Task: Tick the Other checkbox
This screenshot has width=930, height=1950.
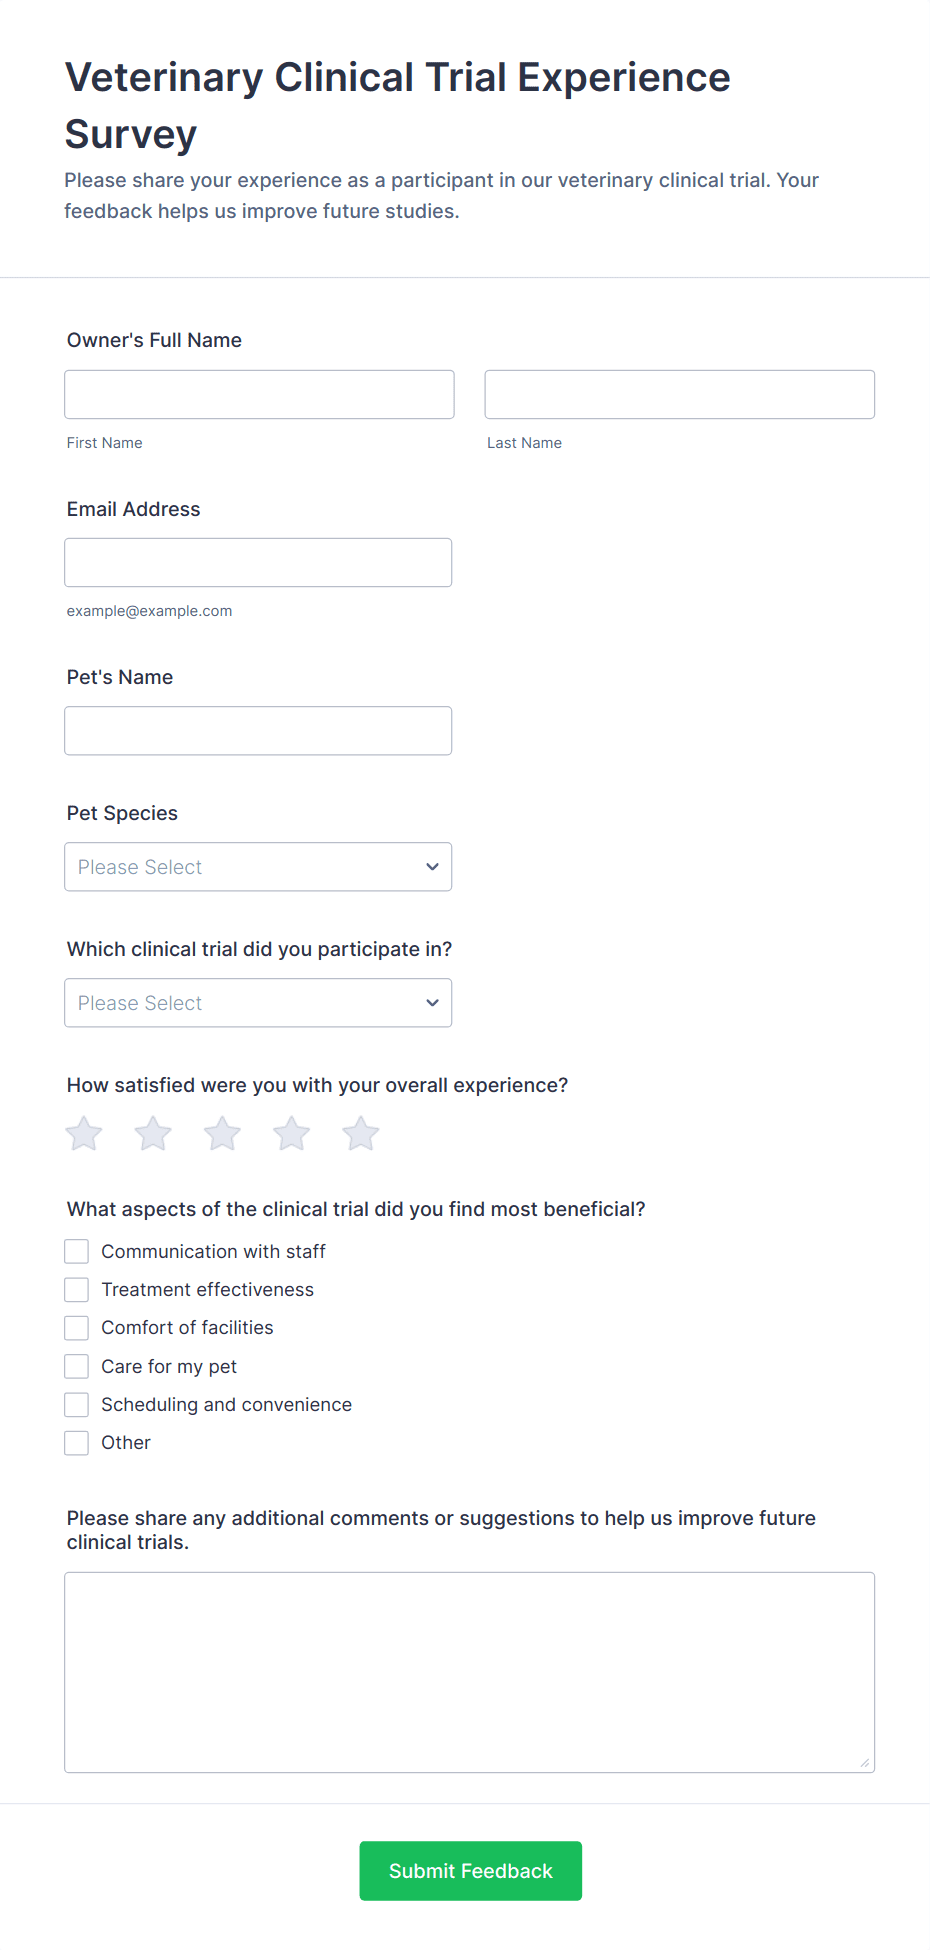Action: [77, 1443]
